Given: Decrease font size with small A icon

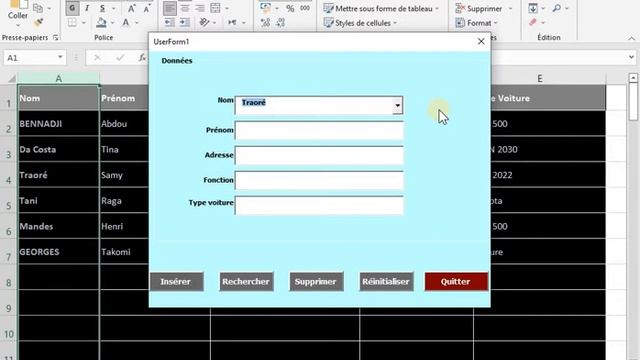Looking at the screenshot, I should coord(147,8).
